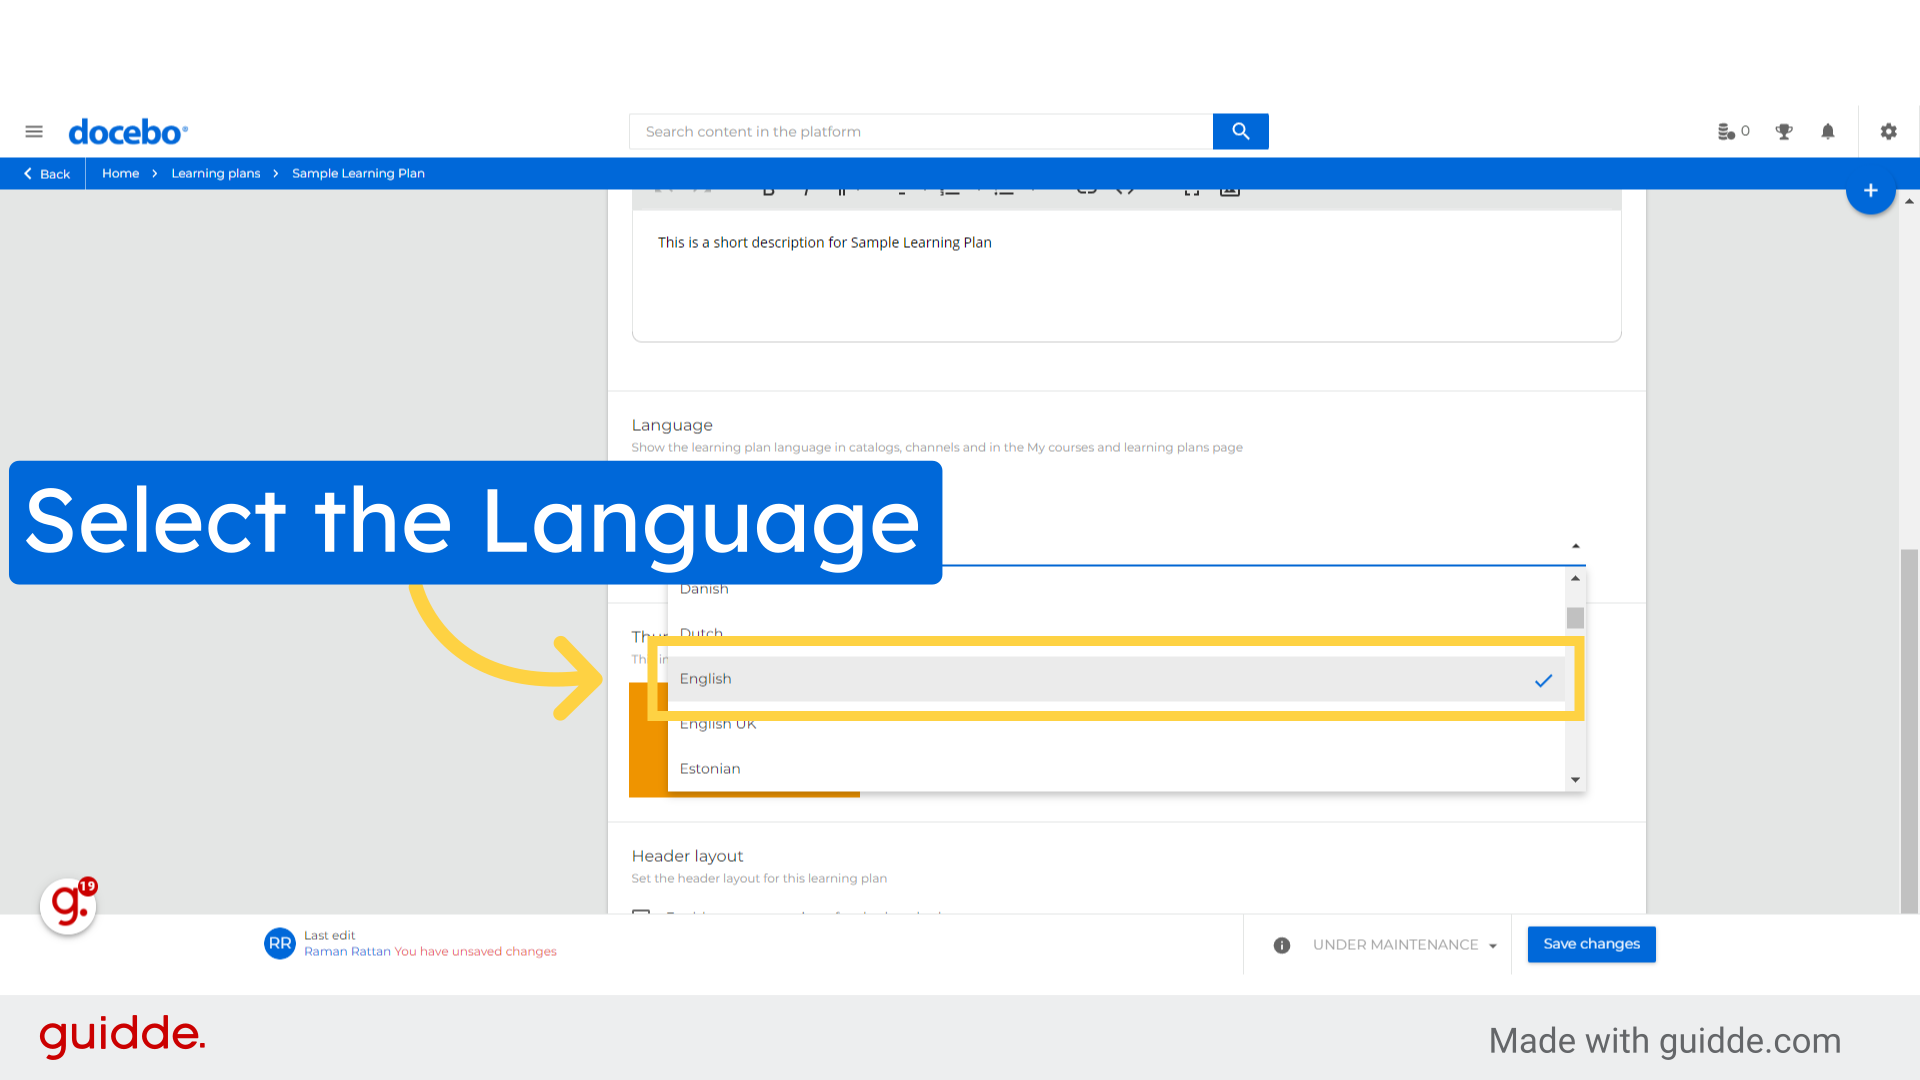
Task: Check the header layout option checkbox
Action: (640, 915)
